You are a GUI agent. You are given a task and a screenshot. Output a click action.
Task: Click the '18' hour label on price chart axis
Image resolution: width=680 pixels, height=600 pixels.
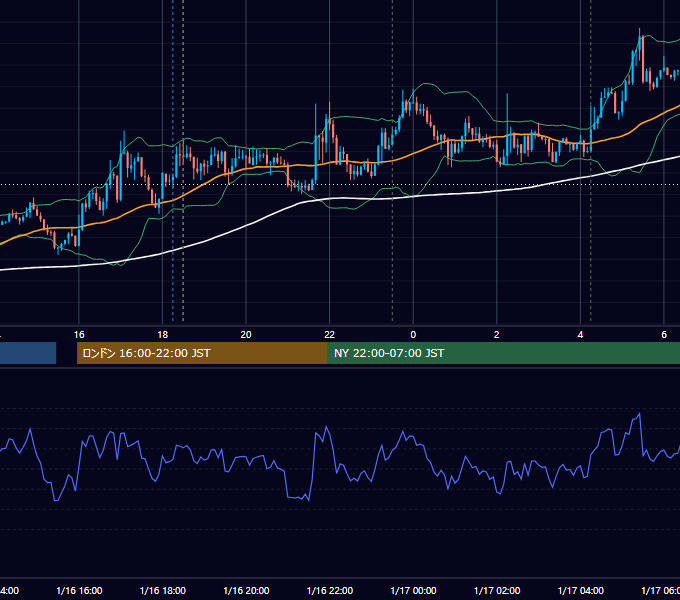pyautogui.click(x=163, y=335)
